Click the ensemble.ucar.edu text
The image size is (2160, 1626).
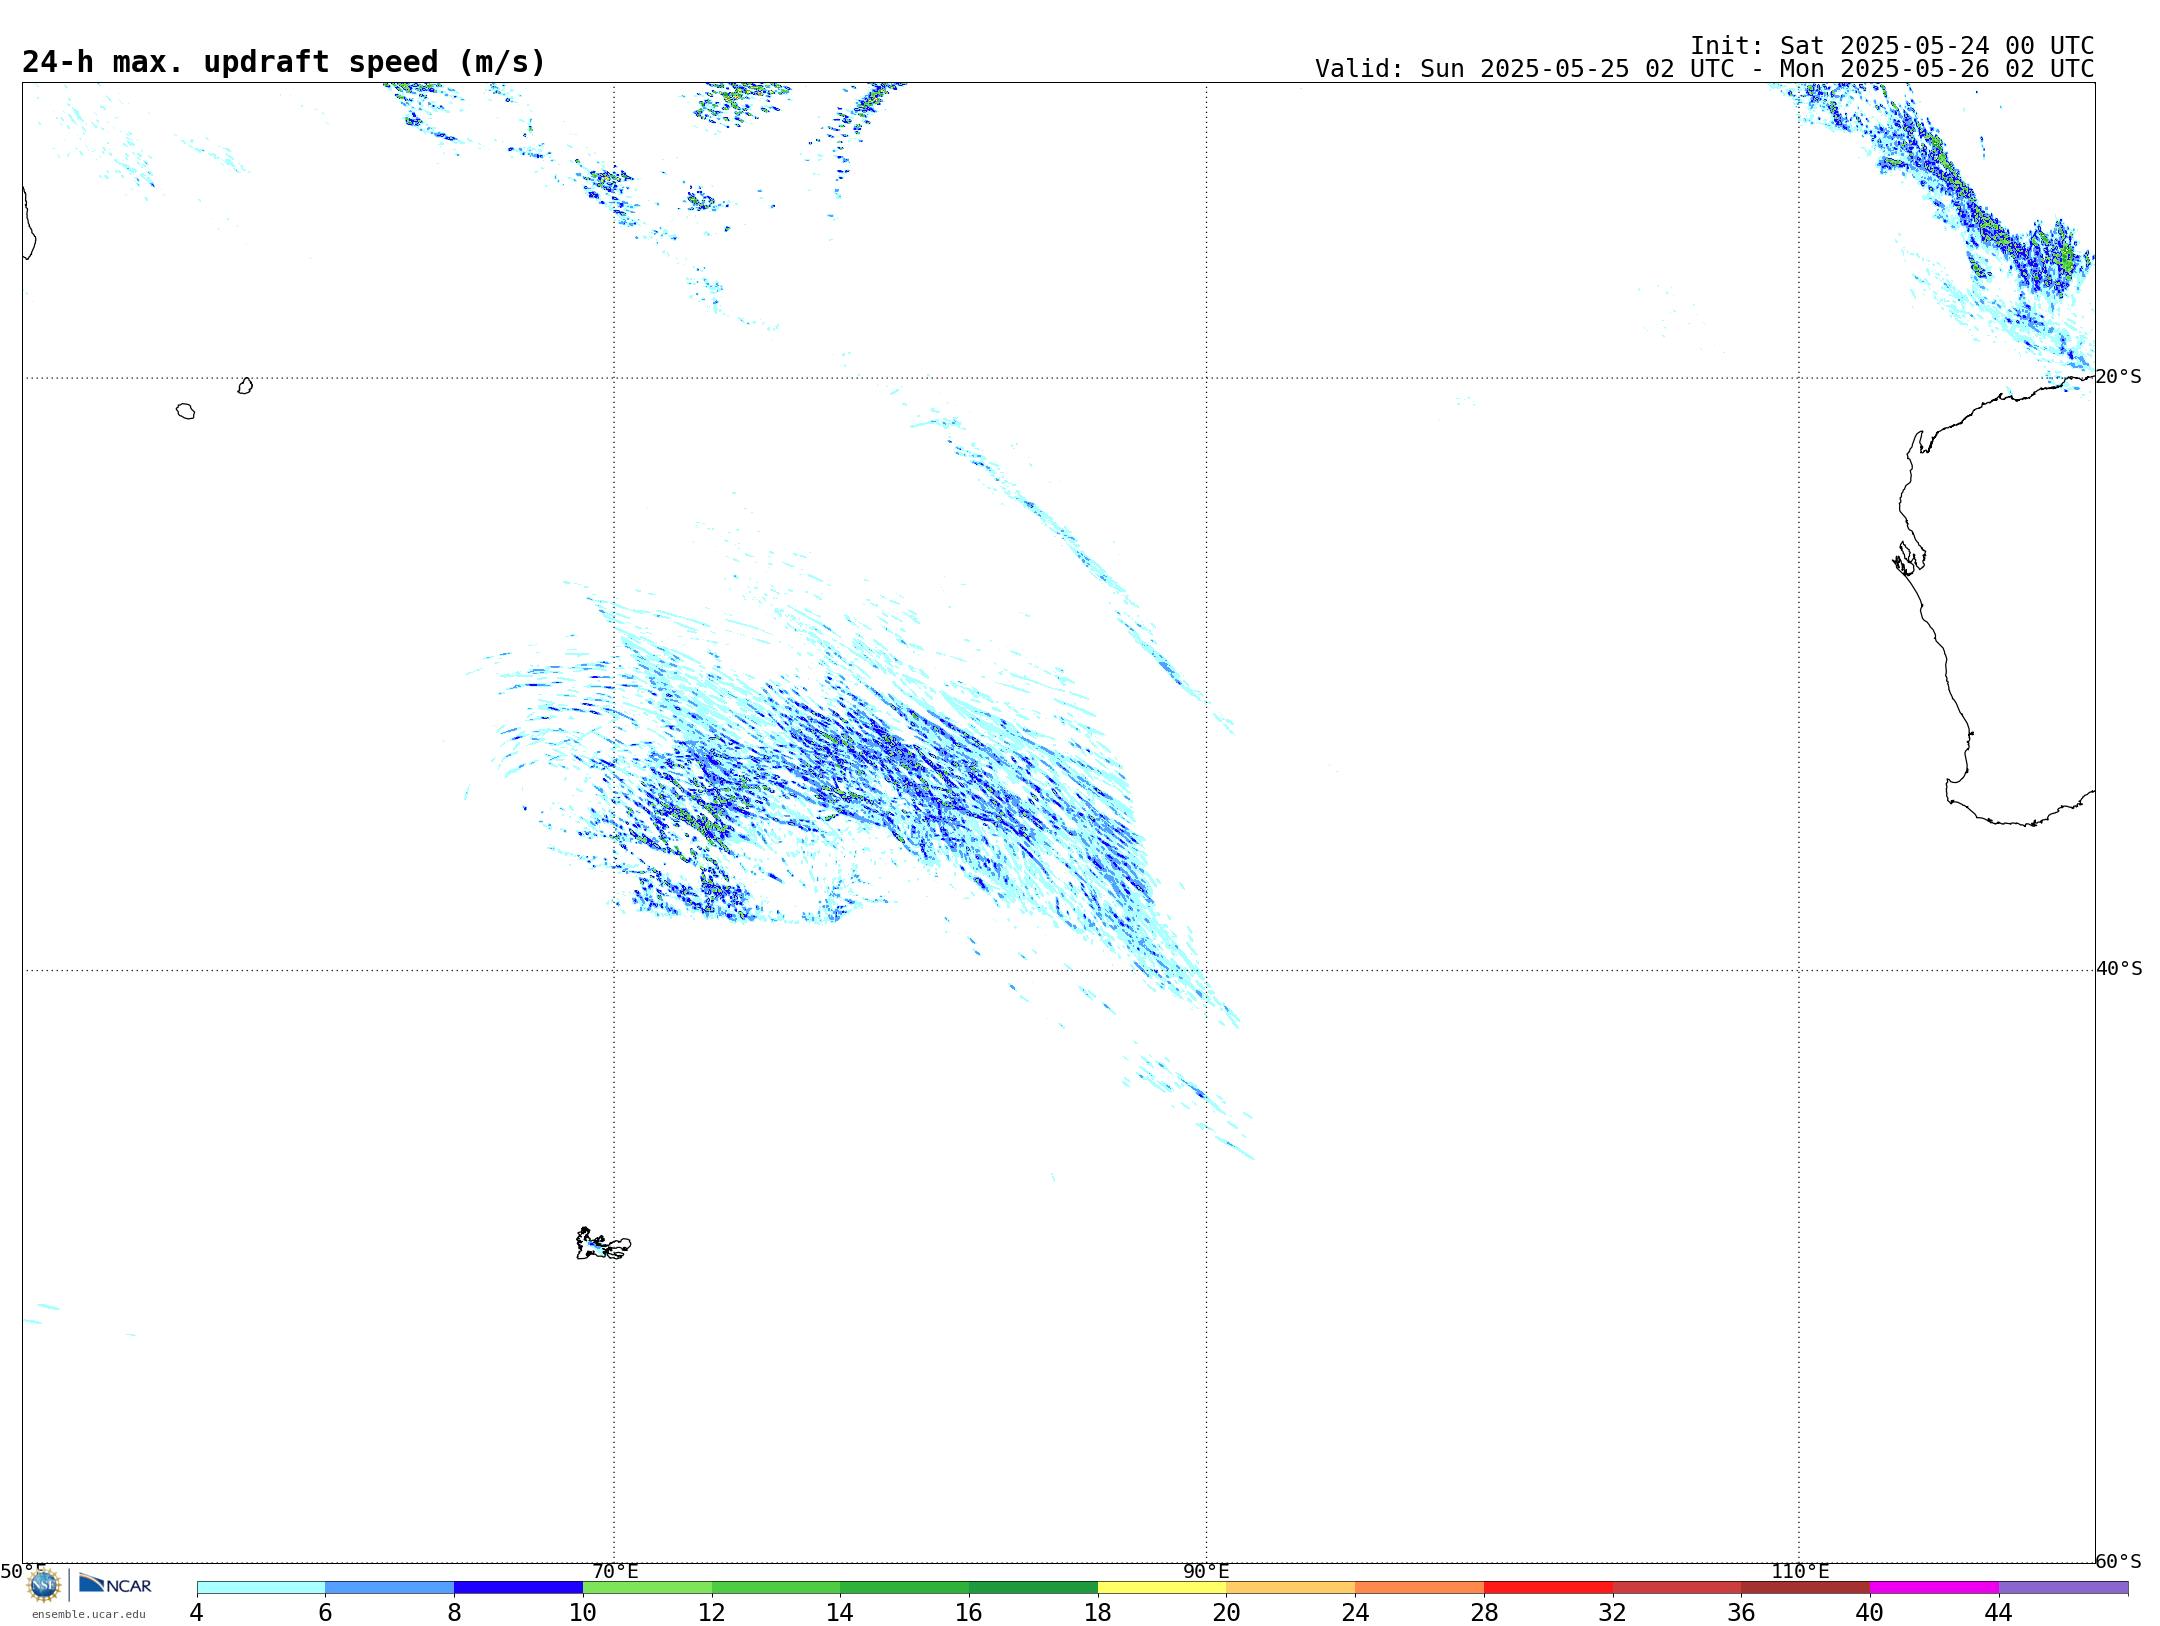pos(89,1614)
